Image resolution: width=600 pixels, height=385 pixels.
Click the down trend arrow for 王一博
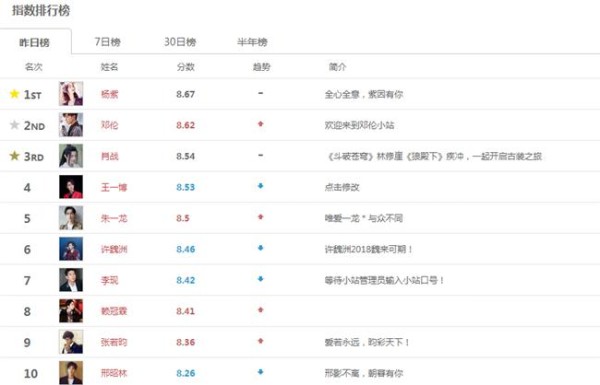click(261, 186)
